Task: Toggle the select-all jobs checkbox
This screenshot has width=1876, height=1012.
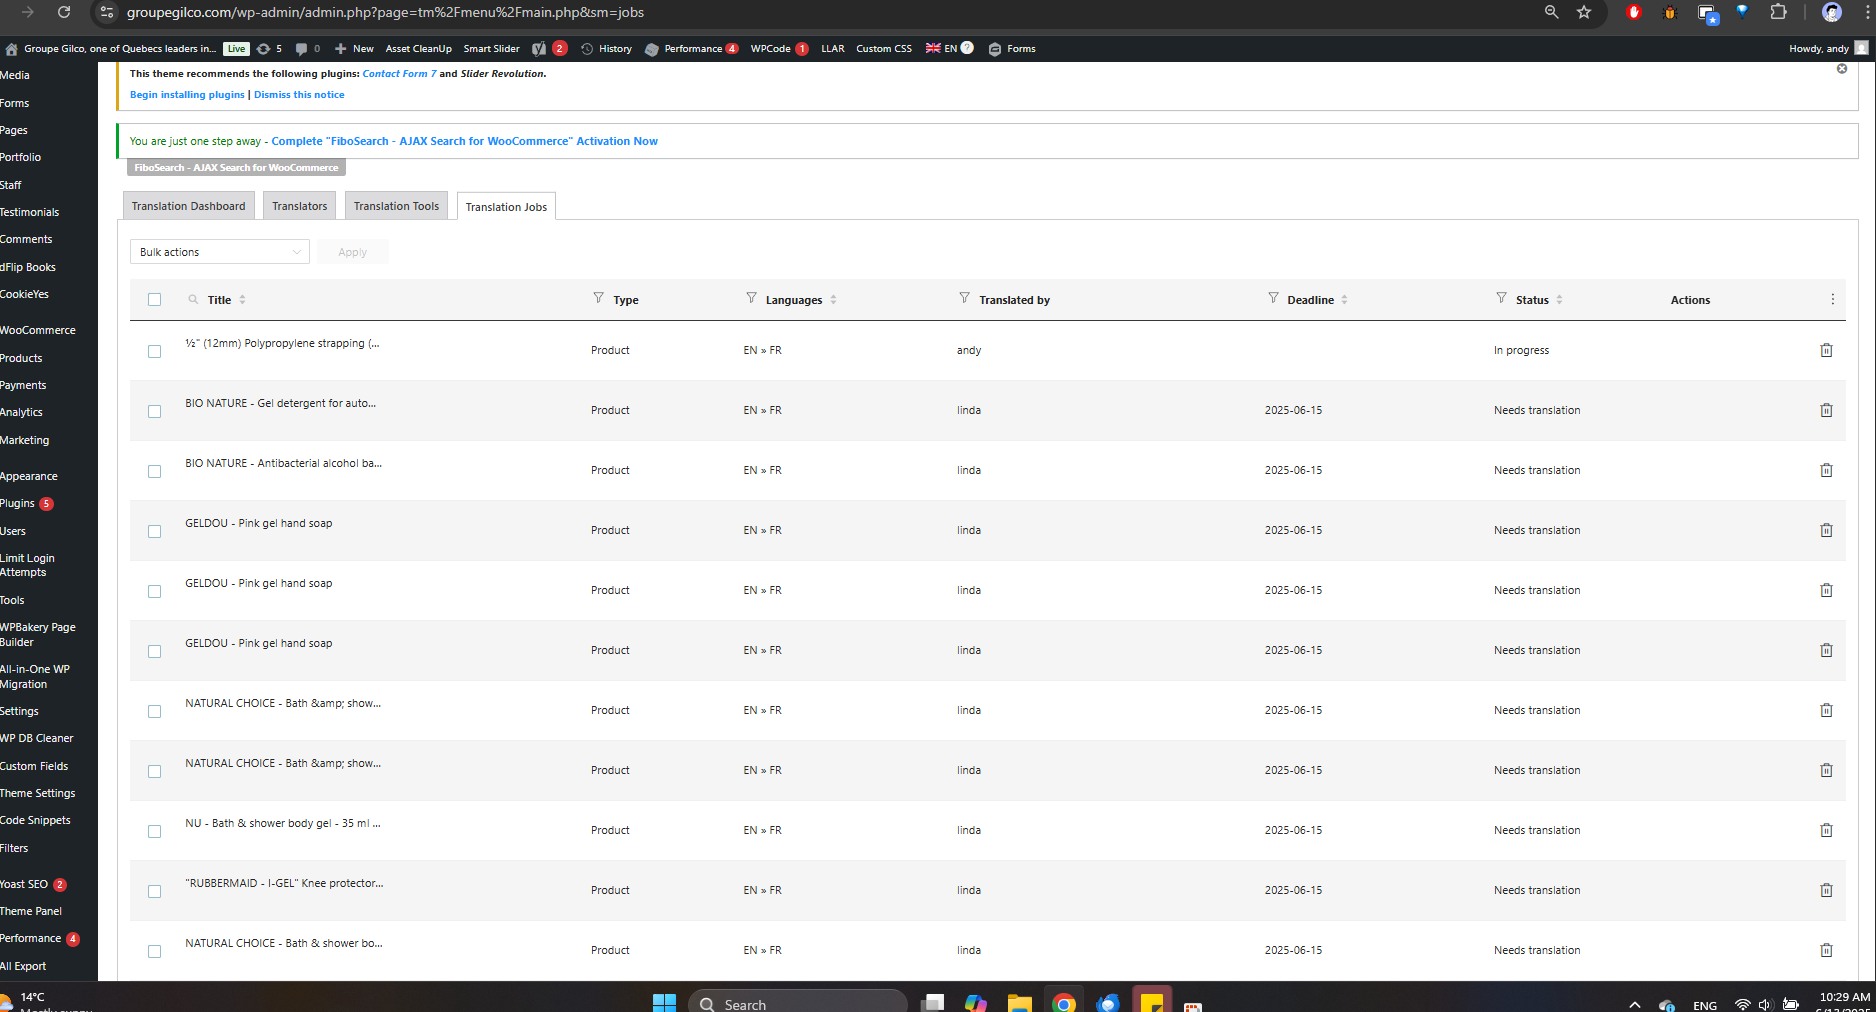Action: click(154, 299)
